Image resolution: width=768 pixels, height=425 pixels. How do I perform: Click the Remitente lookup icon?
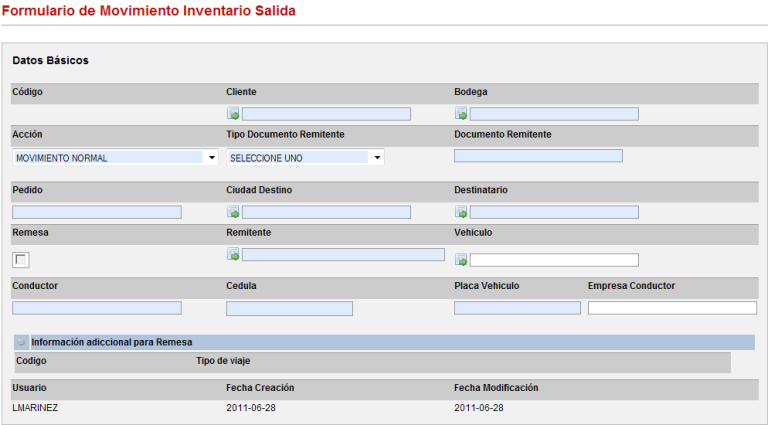tap(233, 255)
